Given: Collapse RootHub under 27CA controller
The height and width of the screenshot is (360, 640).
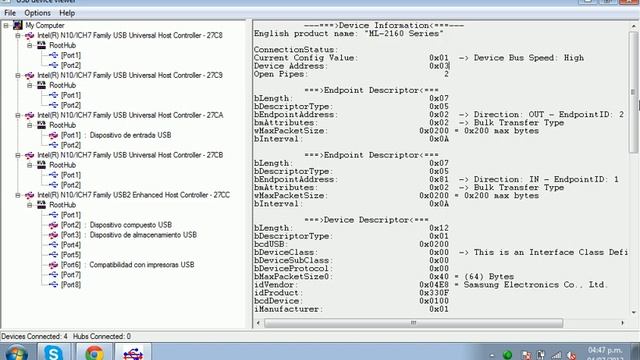Looking at the screenshot, I should point(30,125).
